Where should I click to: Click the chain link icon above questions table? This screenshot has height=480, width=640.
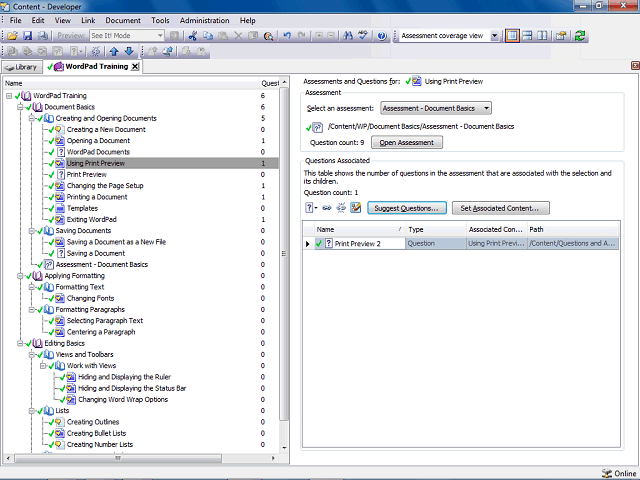(327, 208)
